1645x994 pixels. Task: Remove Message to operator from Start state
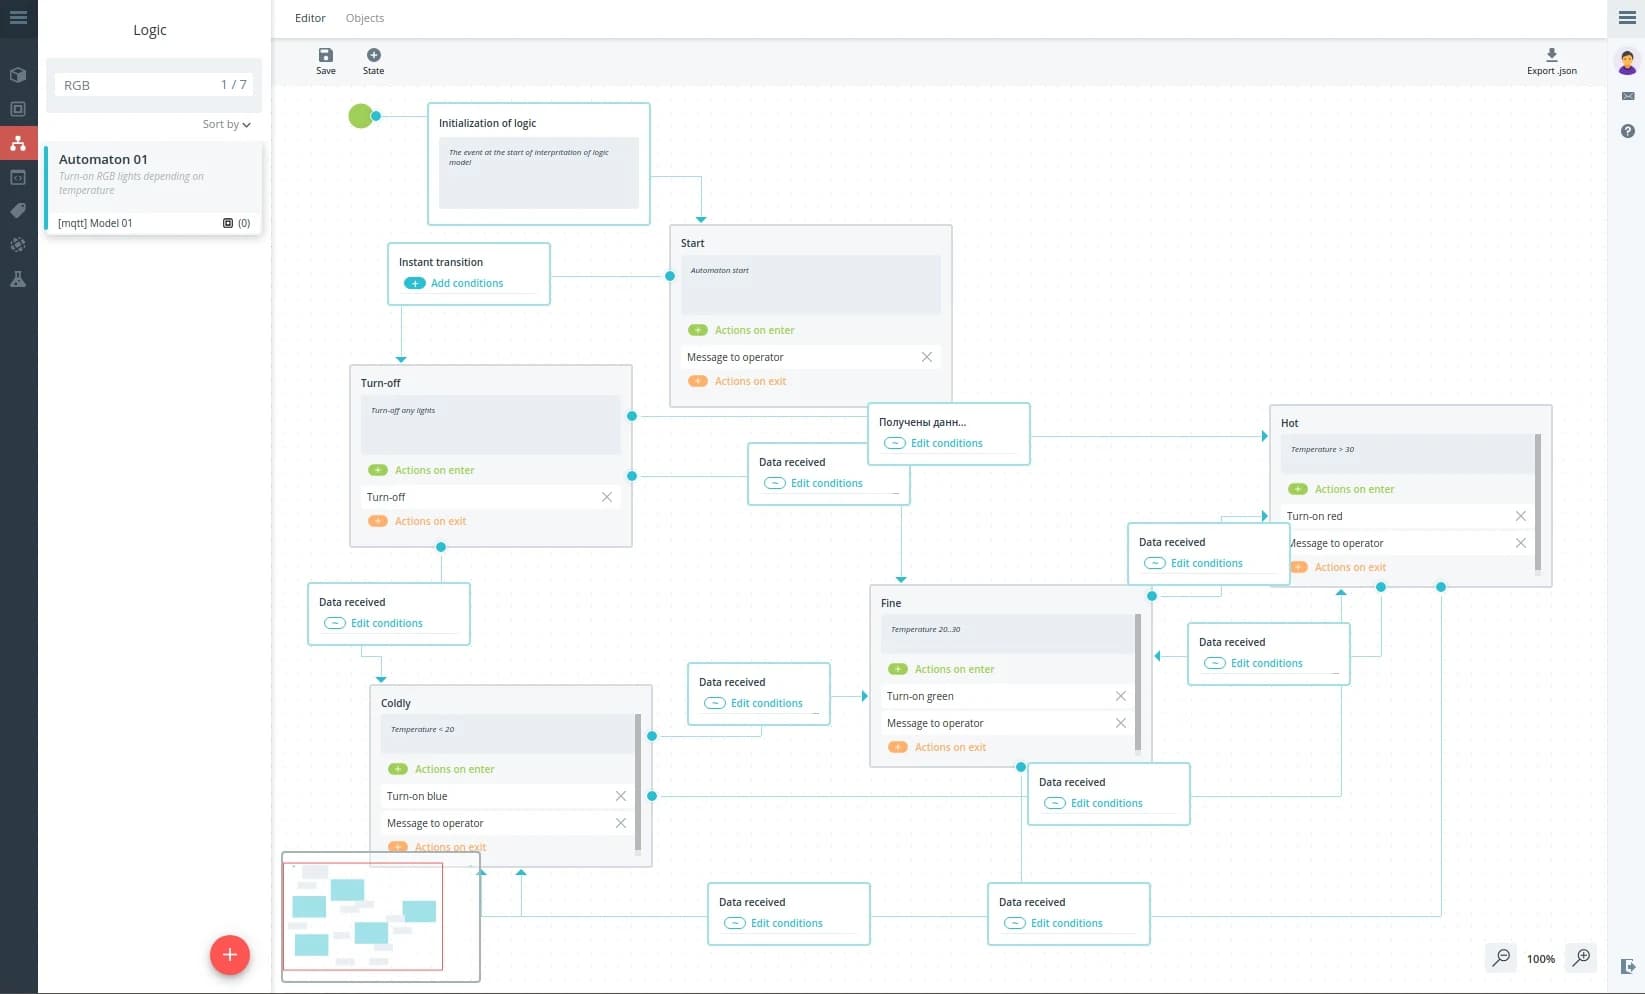pos(926,357)
